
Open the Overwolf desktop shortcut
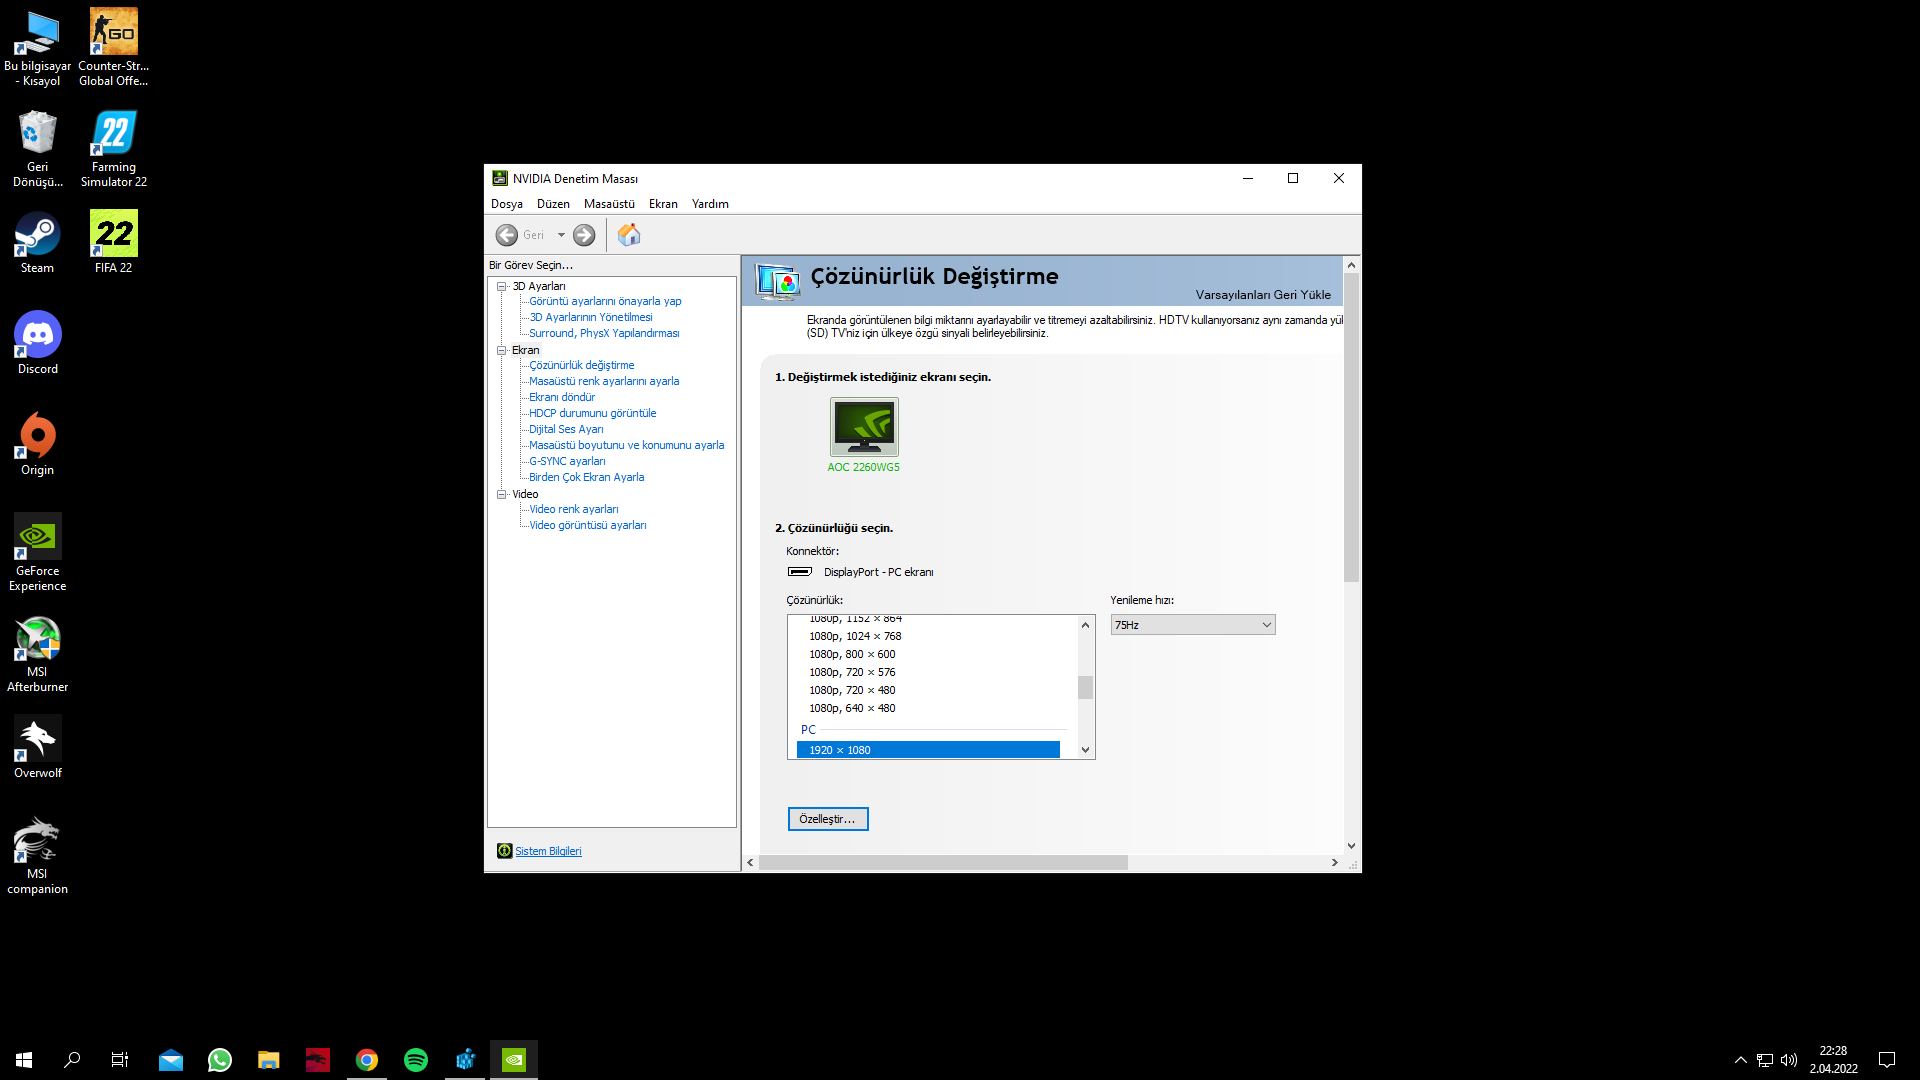pos(38,747)
